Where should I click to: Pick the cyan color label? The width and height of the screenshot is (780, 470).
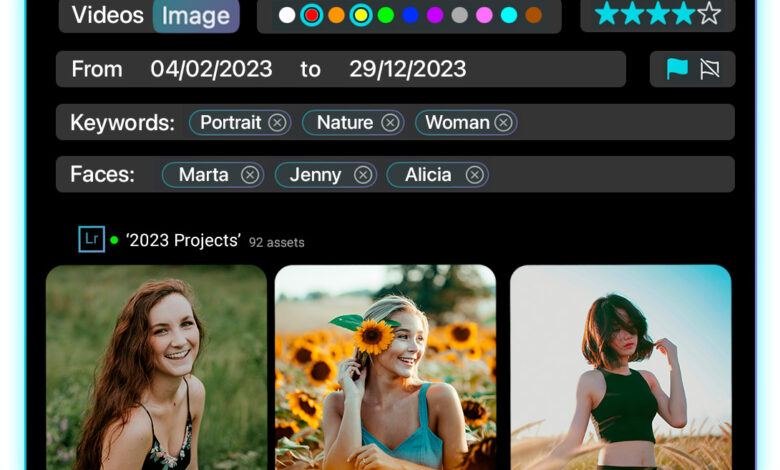point(509,15)
